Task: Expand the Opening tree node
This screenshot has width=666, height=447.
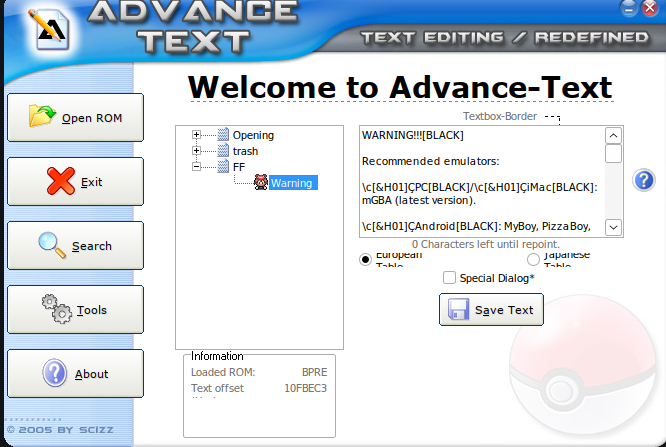Action: pyautogui.click(x=196, y=135)
